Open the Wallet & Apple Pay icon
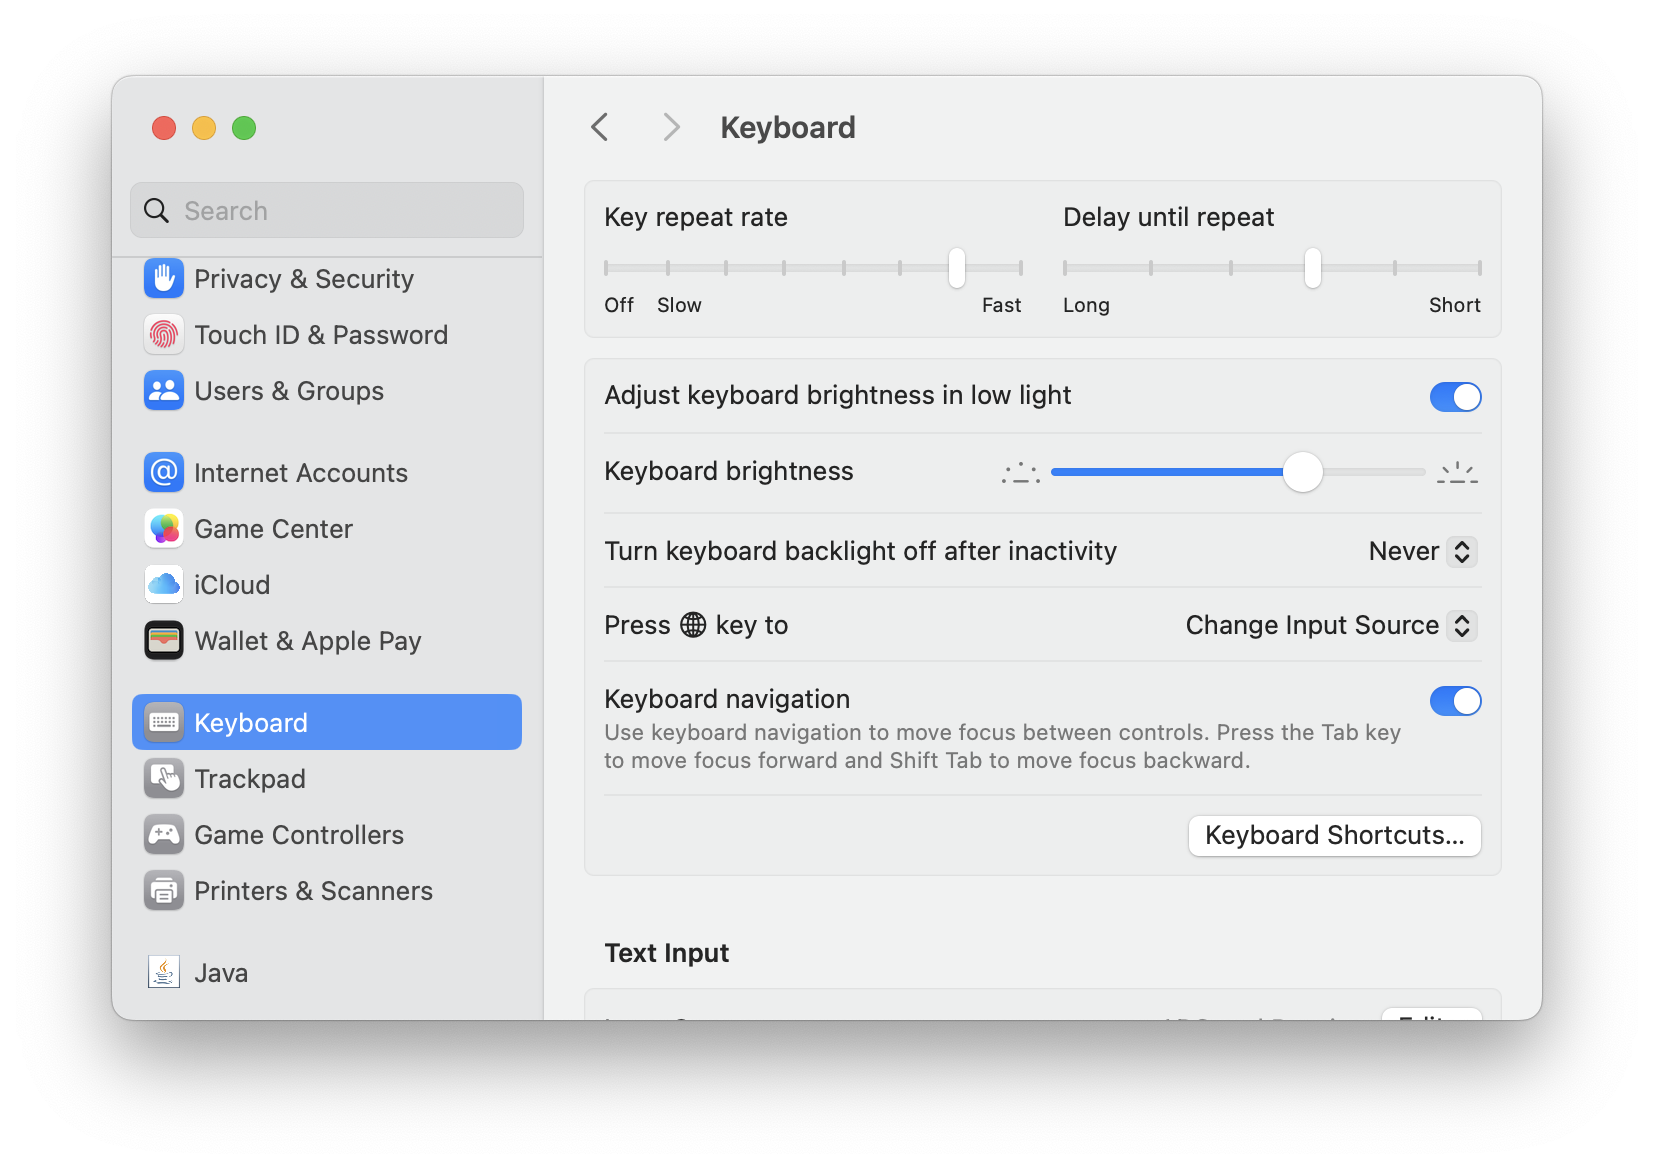1654x1168 pixels. 164,640
